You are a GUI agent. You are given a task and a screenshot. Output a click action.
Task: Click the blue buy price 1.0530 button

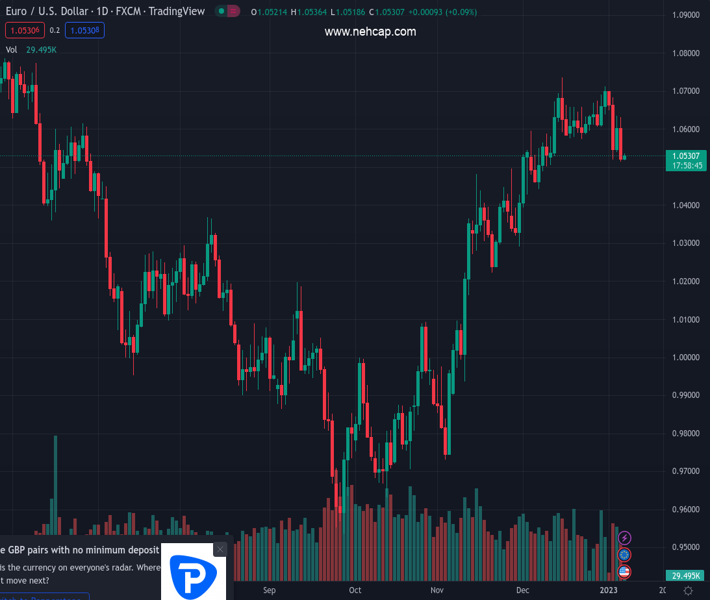click(x=85, y=30)
